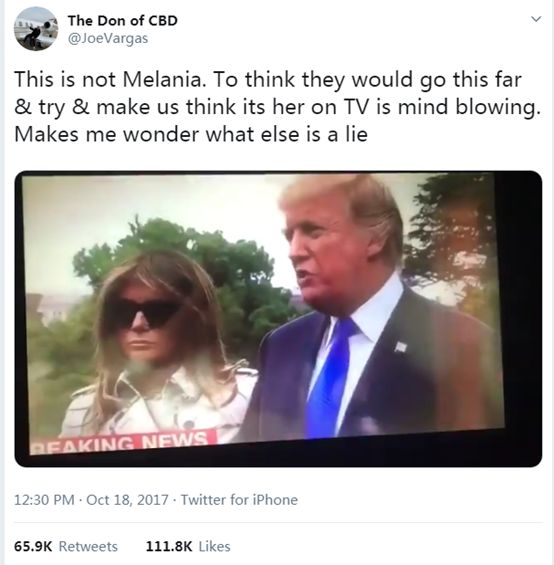Select the Oct 18, 2017 date

point(127,500)
